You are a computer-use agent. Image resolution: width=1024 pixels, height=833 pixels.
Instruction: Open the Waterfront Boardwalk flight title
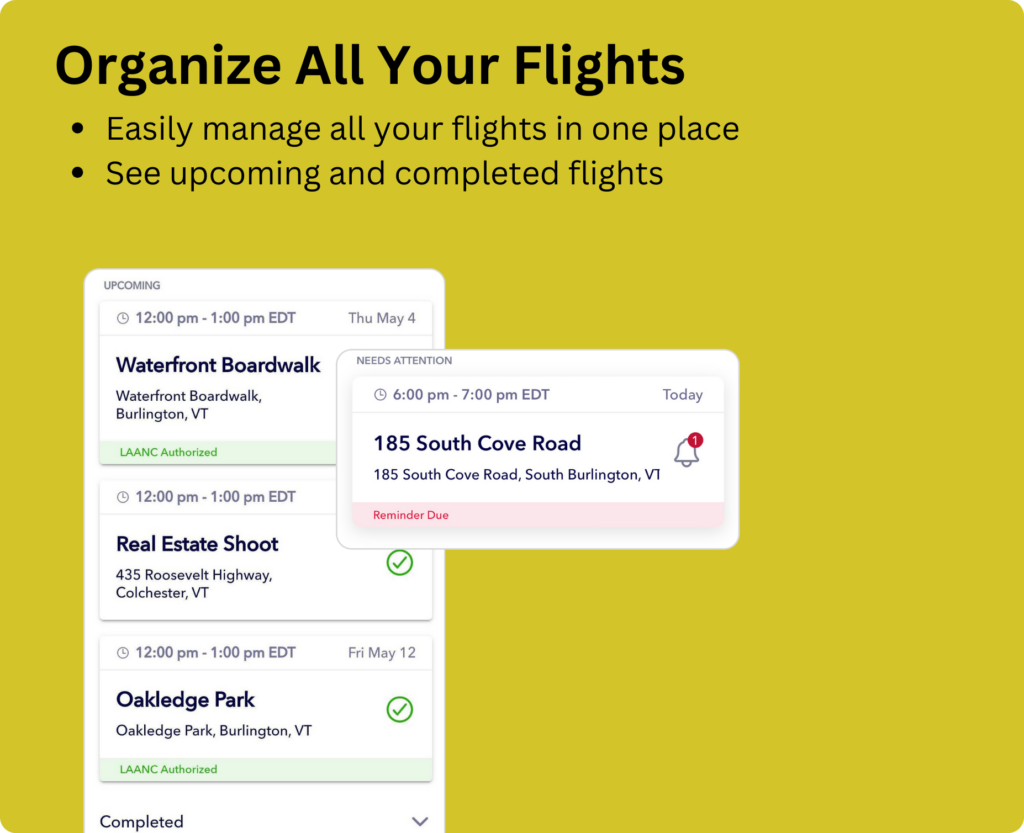(x=218, y=365)
